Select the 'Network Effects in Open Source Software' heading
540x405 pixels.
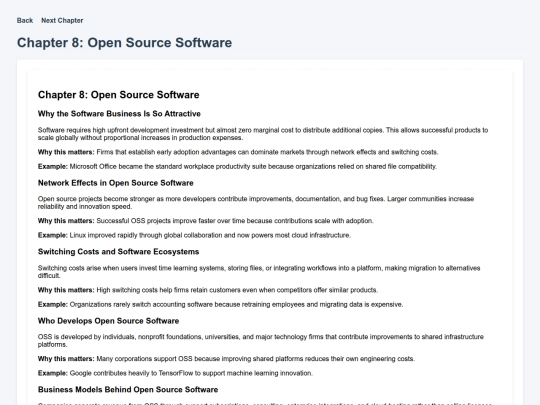pyautogui.click(x=115, y=183)
